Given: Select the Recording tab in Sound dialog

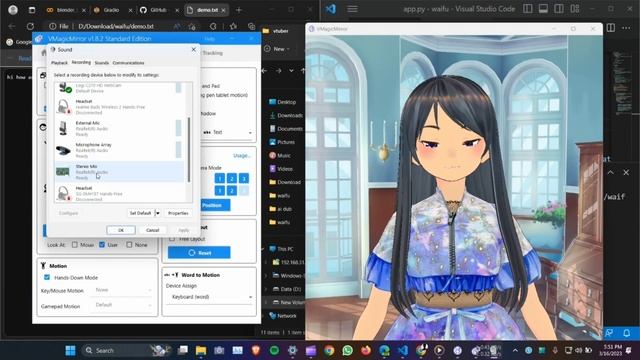Looking at the screenshot, I should 81,62.
